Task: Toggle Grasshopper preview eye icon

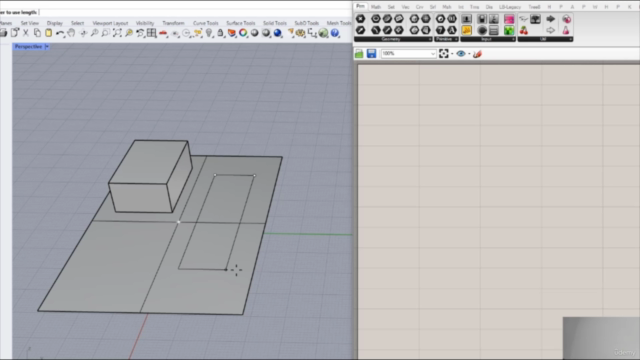Action: click(461, 53)
